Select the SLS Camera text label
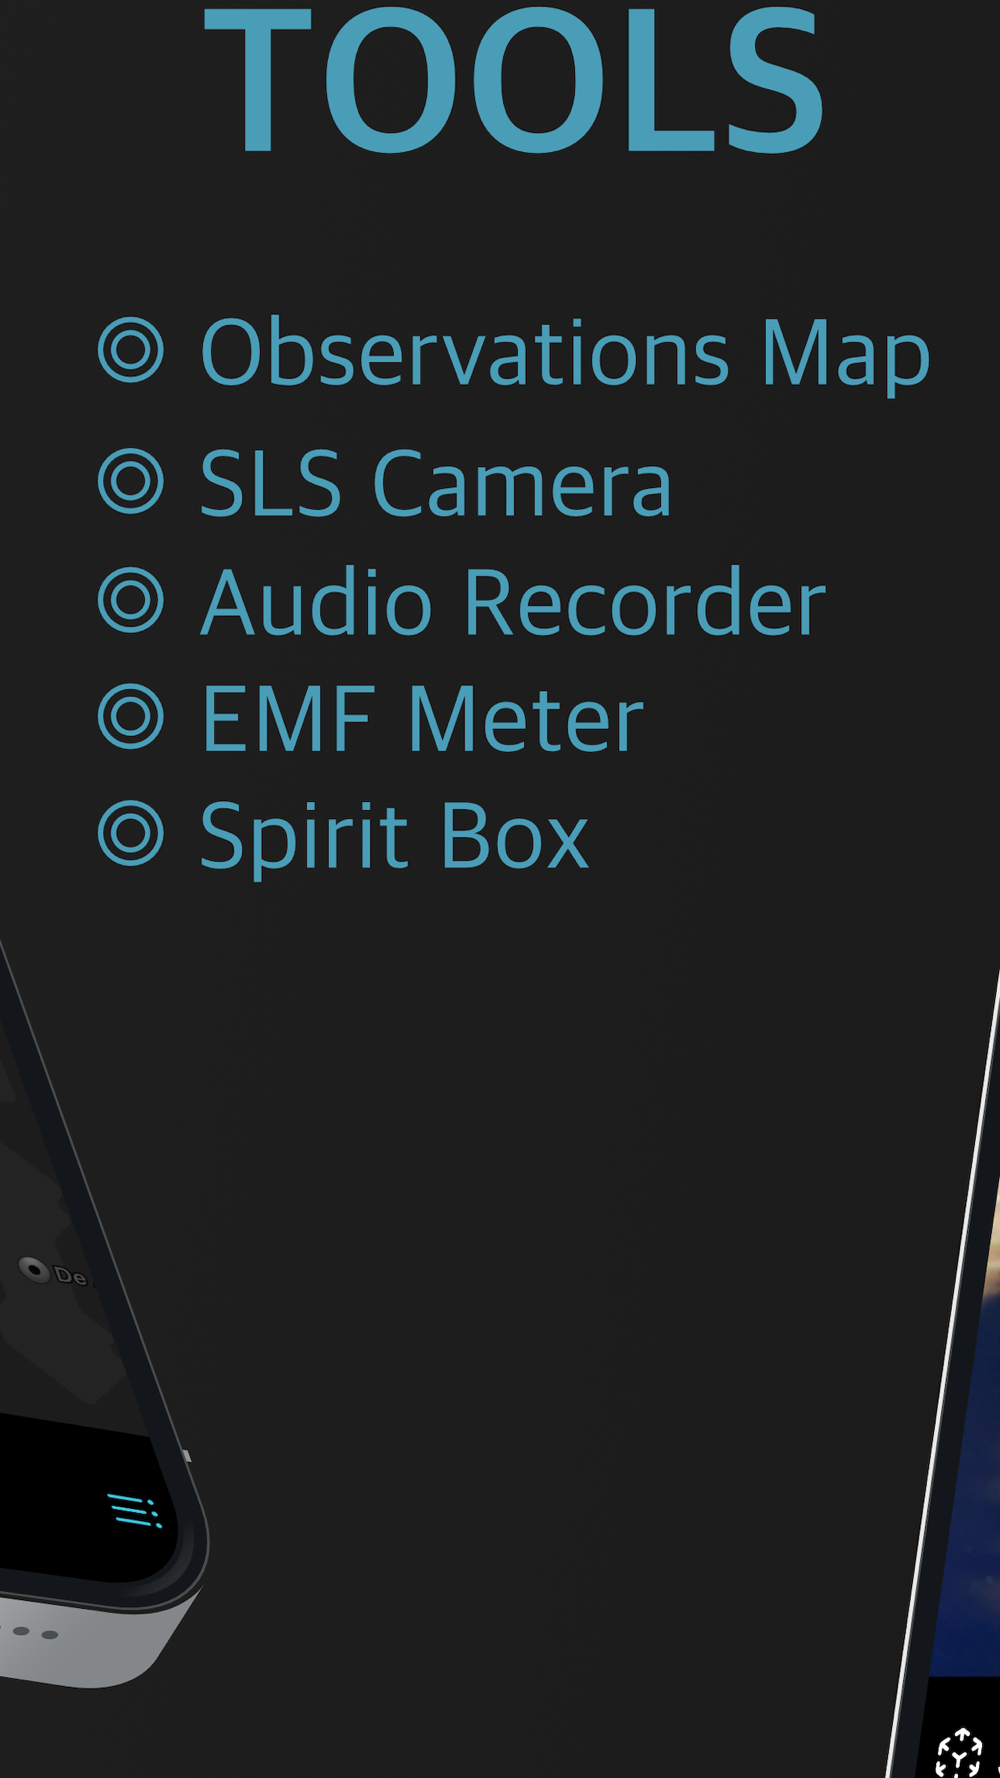 436,483
